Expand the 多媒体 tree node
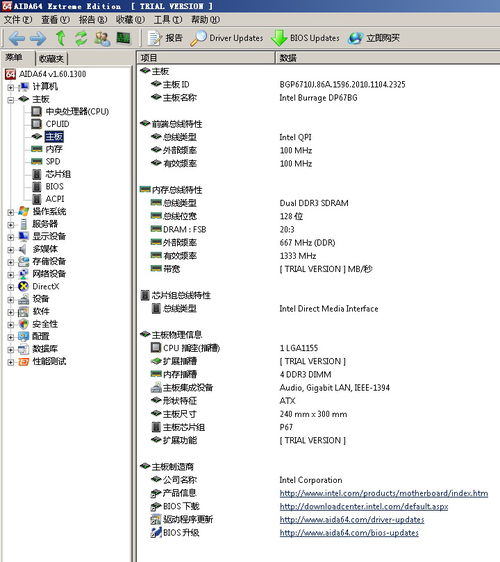Screen dimensions: 500x562 pos(11,249)
